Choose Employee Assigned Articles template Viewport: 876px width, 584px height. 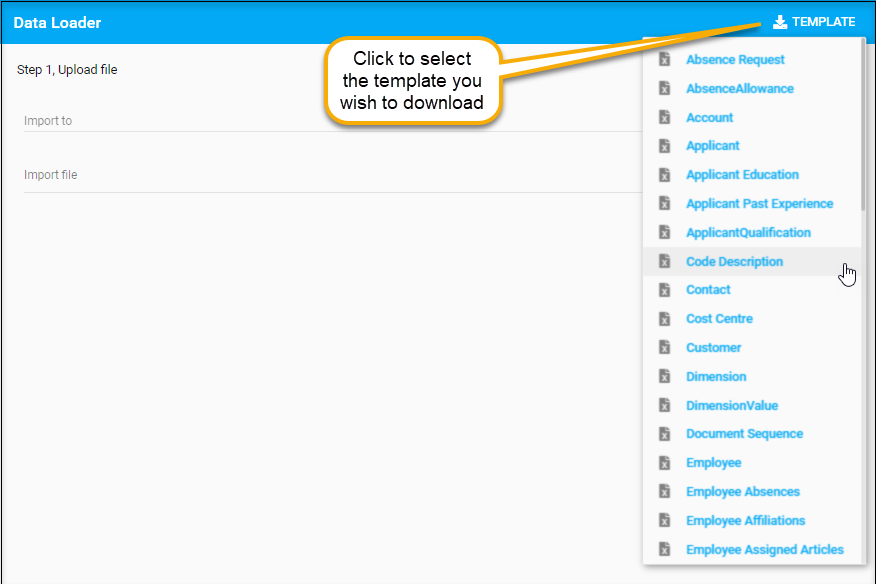coord(764,550)
